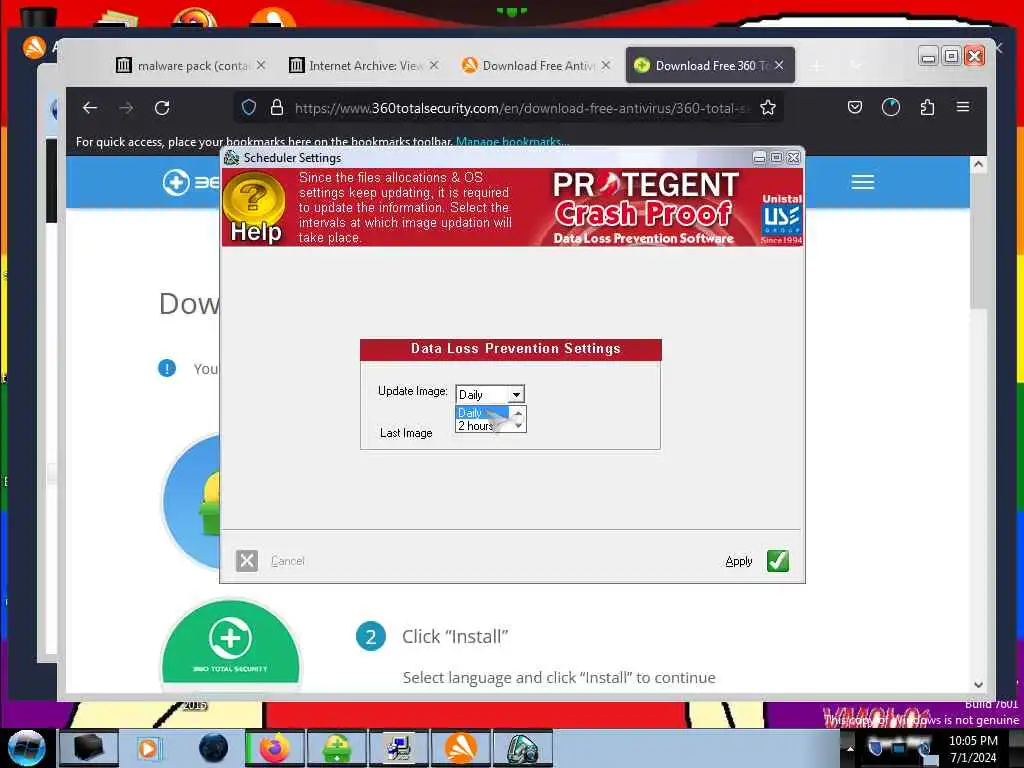Screen dimensions: 1024x768
Task: Open the Firefox hamburger application menu
Action: point(963,106)
